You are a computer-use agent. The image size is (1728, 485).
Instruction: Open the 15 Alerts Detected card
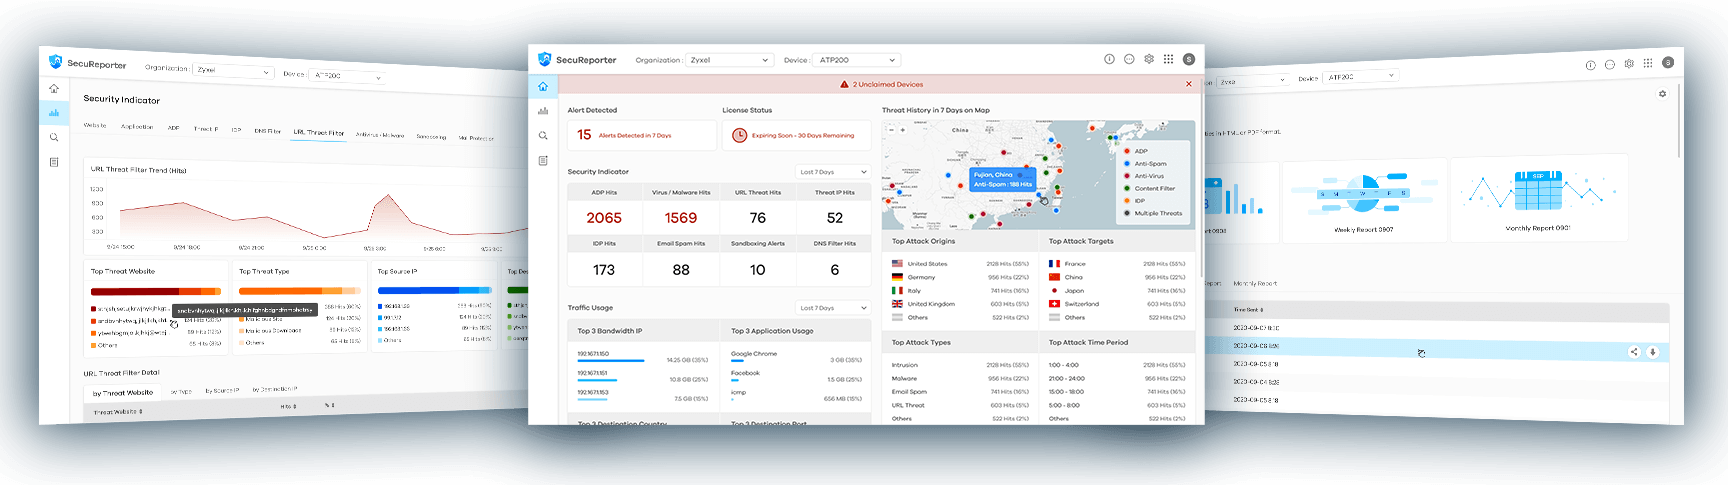click(641, 135)
